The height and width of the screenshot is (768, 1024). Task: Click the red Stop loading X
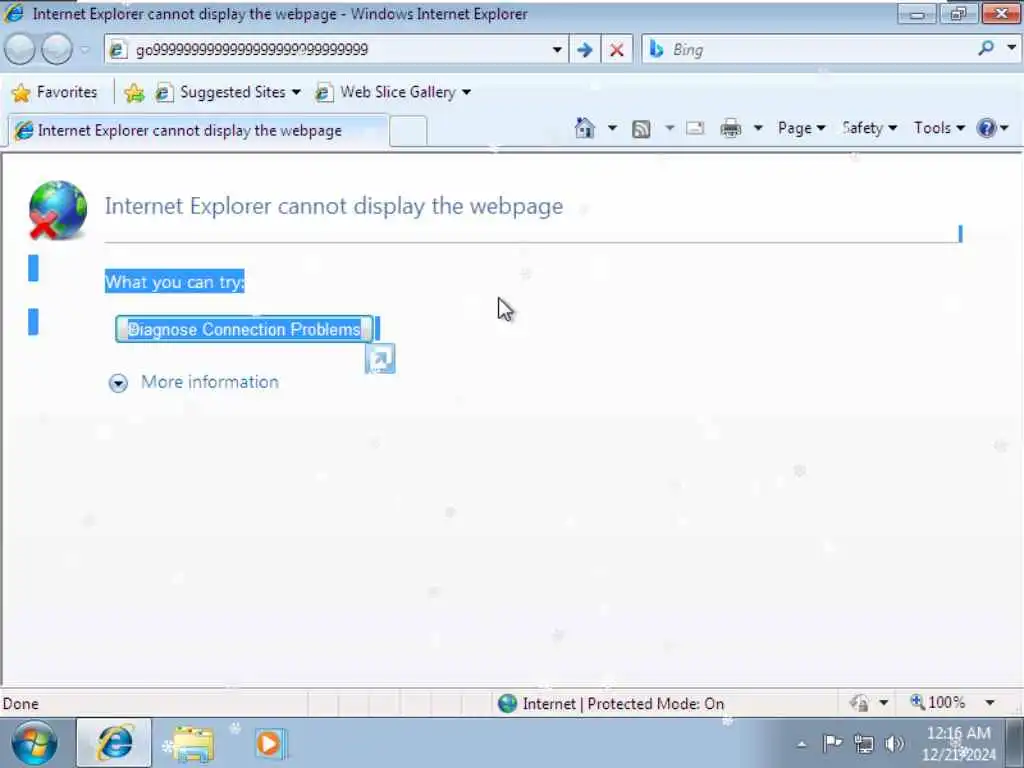pyautogui.click(x=616, y=50)
